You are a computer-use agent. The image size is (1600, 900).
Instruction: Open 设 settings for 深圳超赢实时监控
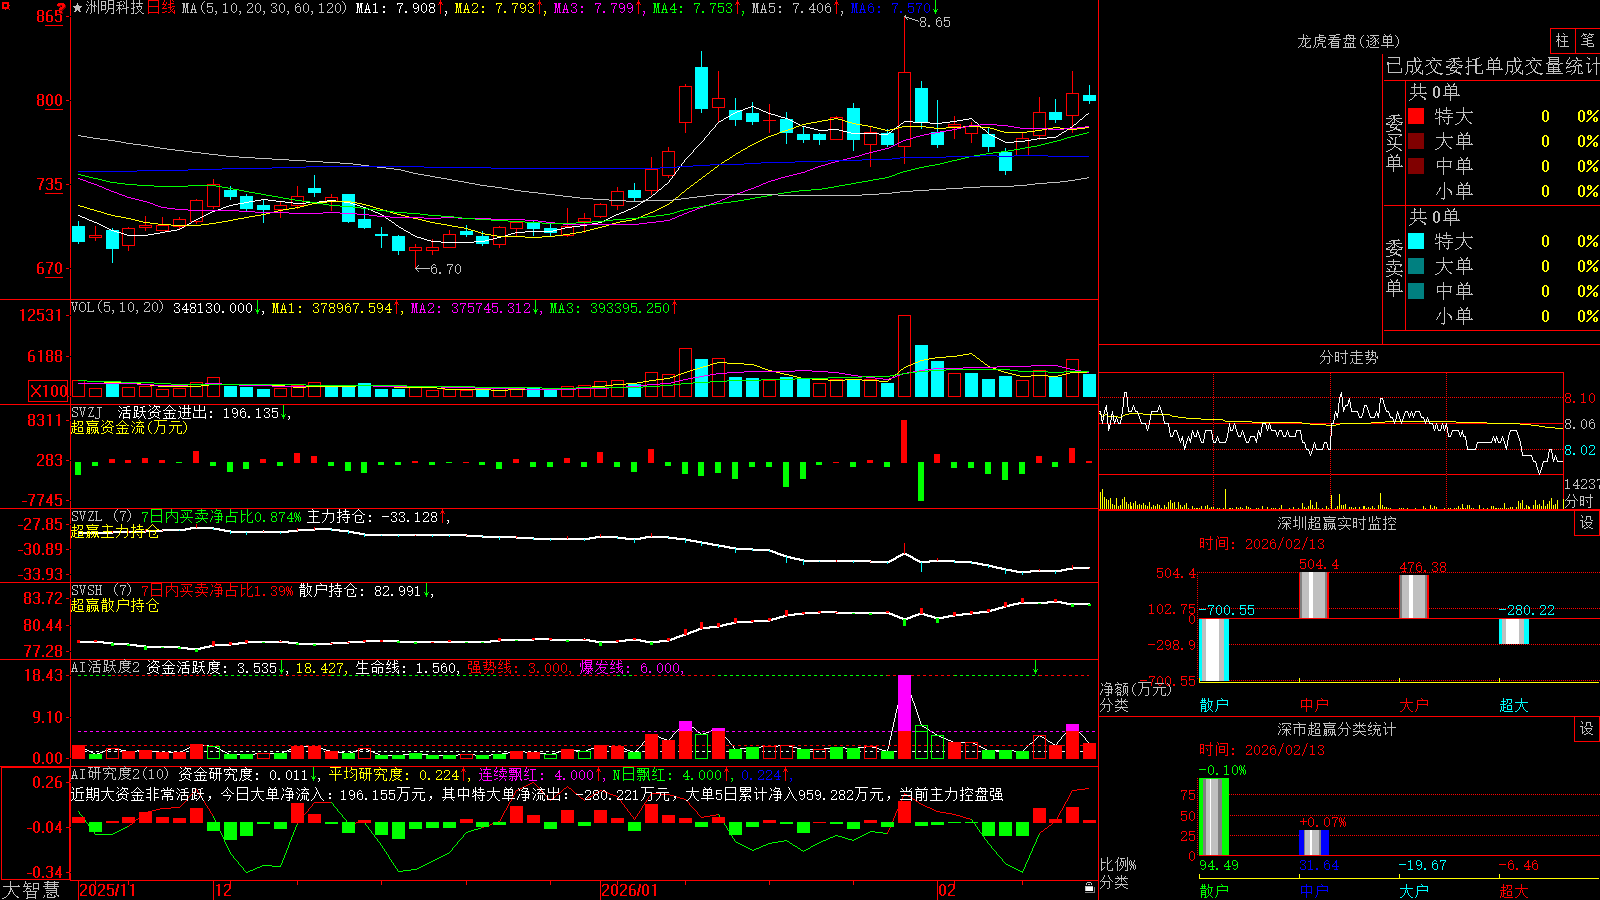pyautogui.click(x=1587, y=523)
